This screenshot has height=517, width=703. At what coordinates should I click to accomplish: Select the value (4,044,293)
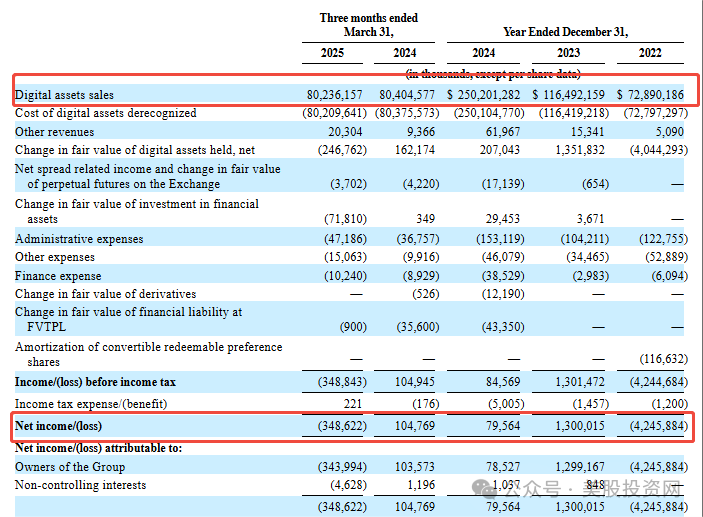(x=659, y=150)
